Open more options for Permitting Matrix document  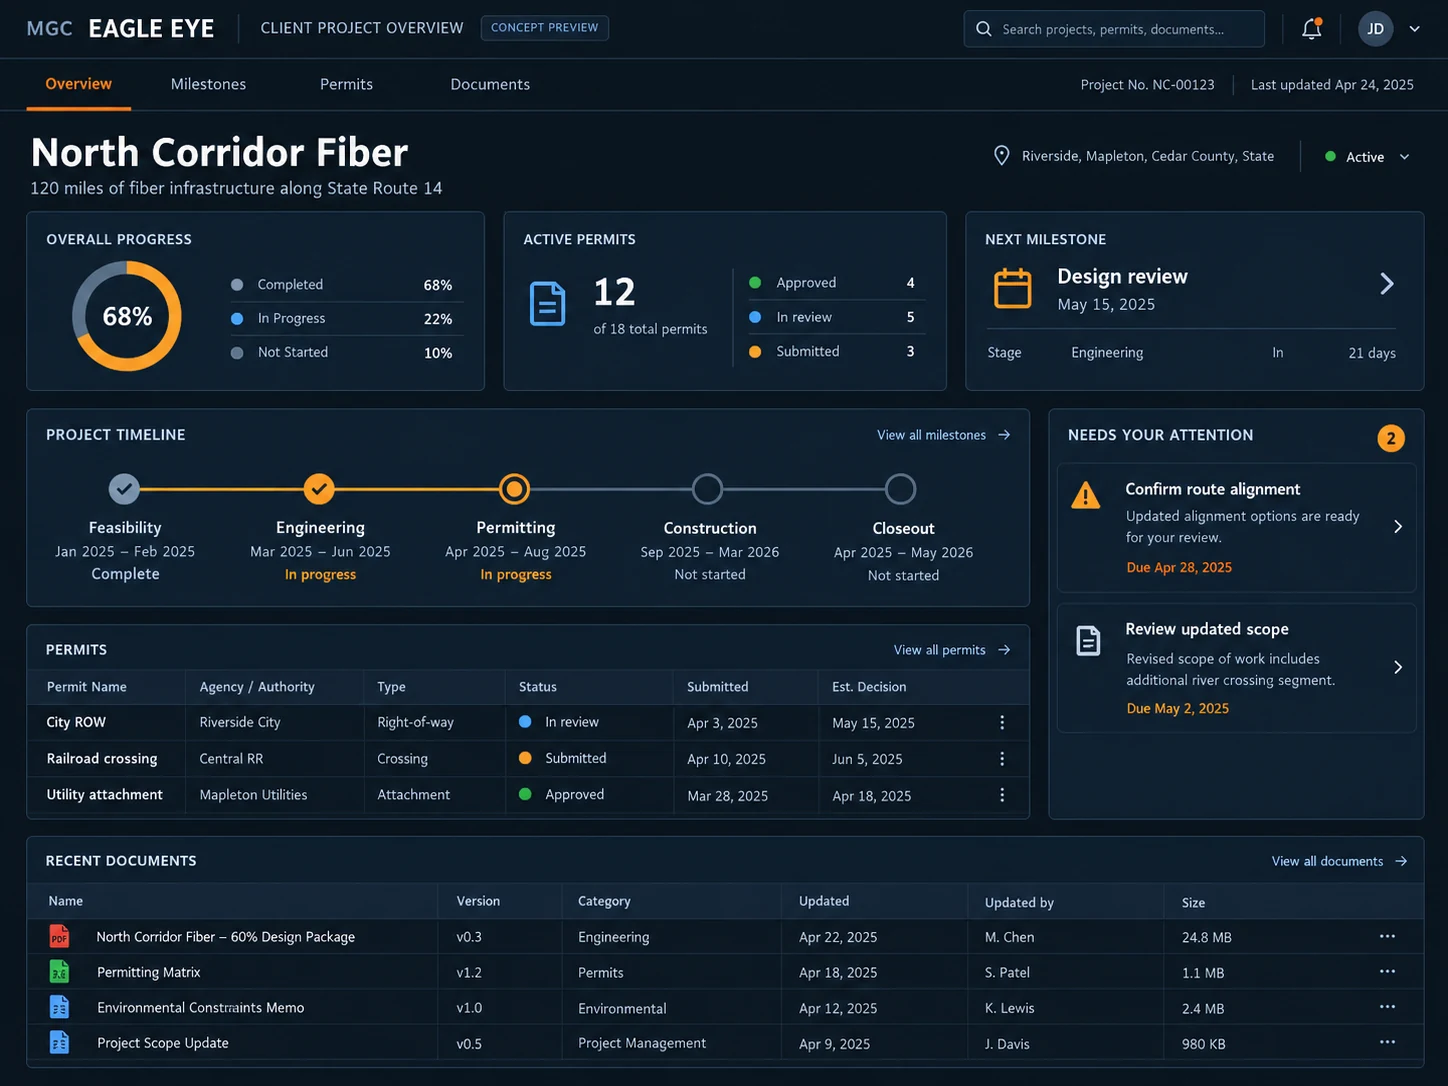coord(1387,971)
